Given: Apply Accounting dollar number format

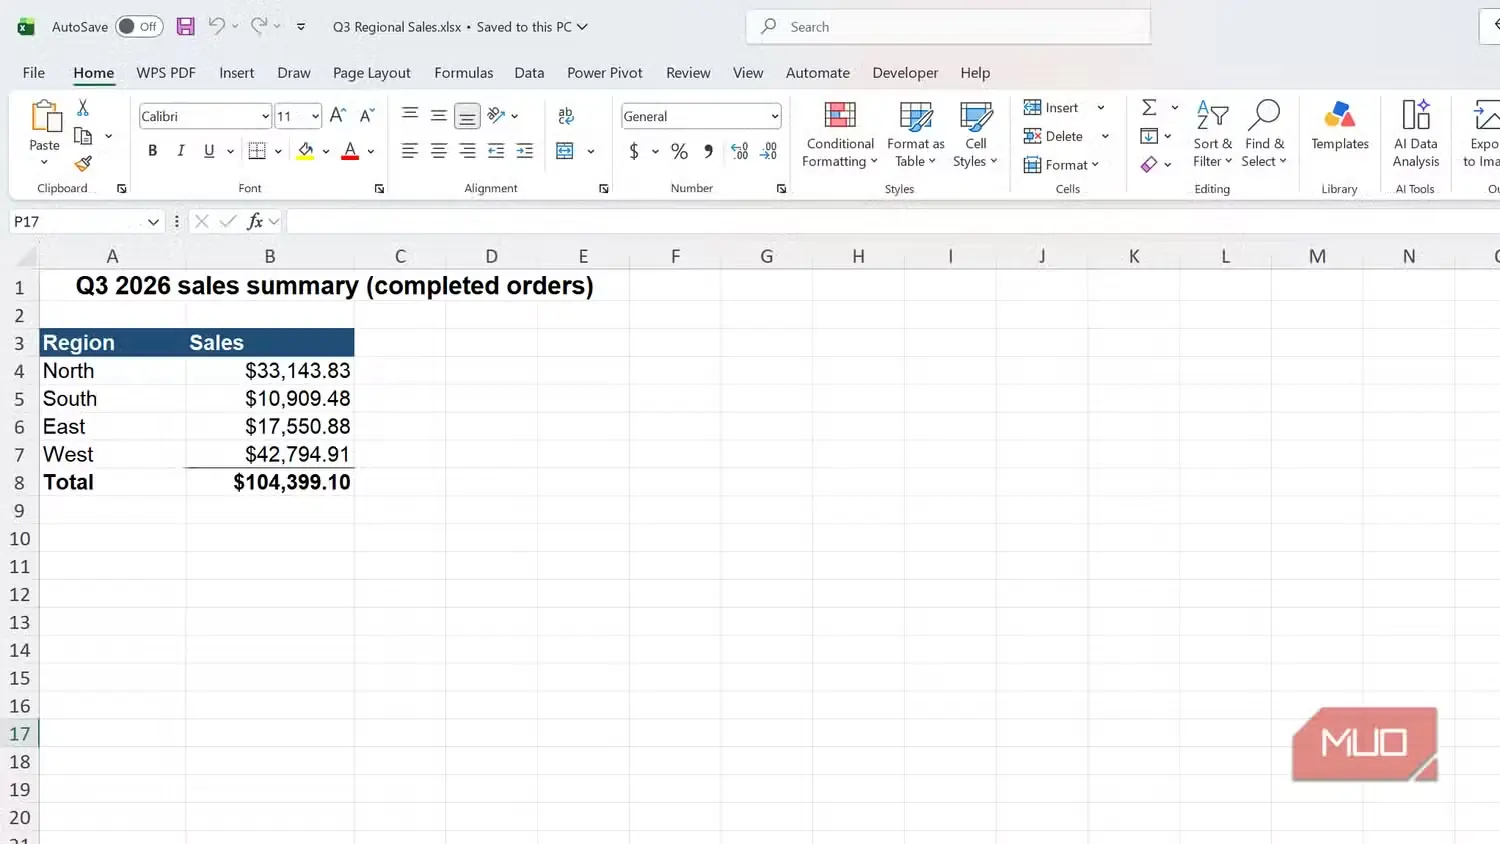Looking at the screenshot, I should (x=634, y=151).
